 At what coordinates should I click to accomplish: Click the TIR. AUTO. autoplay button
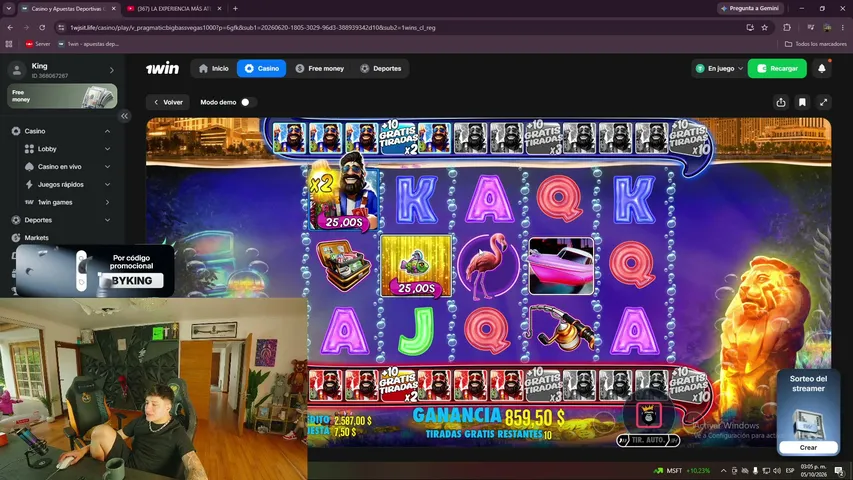tap(648, 440)
